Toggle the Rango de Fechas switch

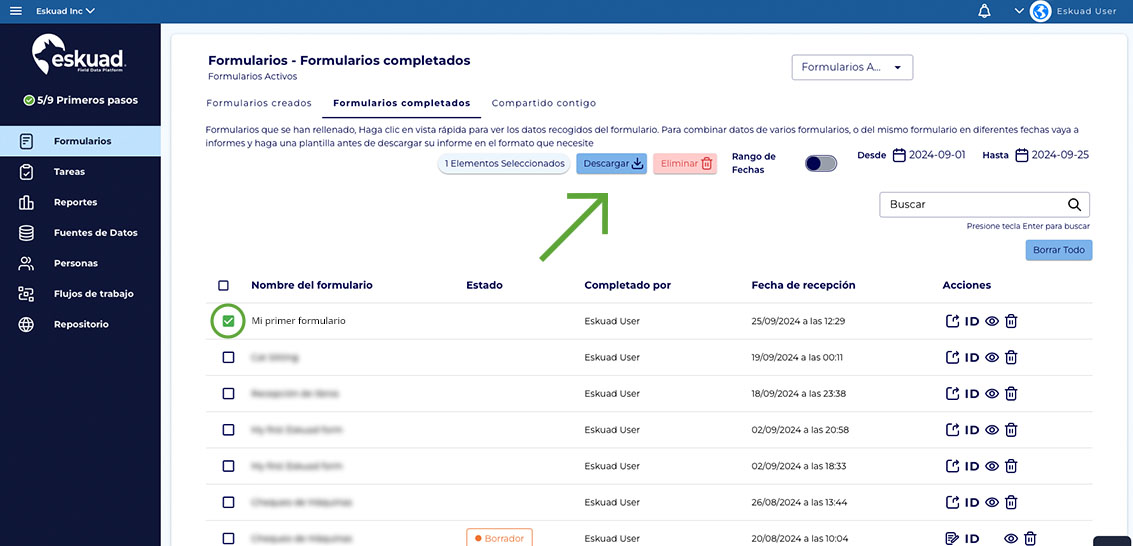(820, 163)
